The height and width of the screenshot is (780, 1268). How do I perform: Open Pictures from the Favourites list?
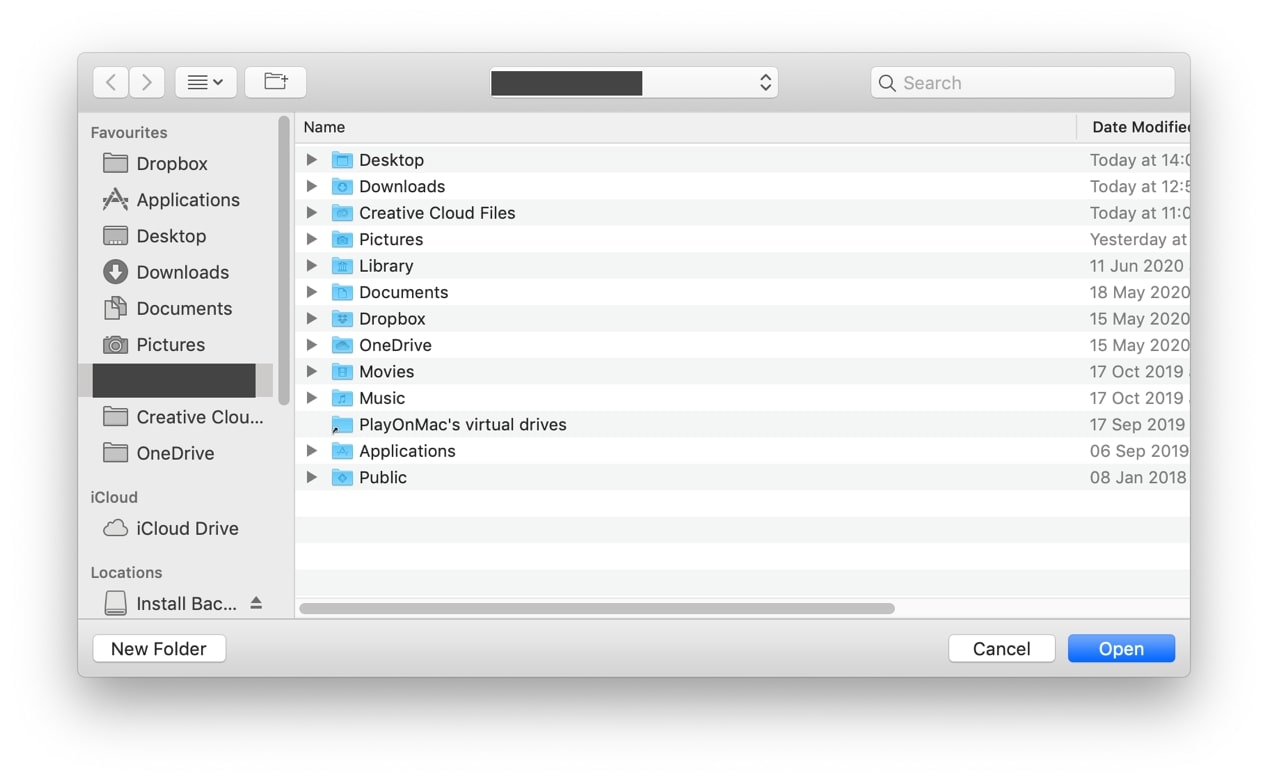coord(170,344)
